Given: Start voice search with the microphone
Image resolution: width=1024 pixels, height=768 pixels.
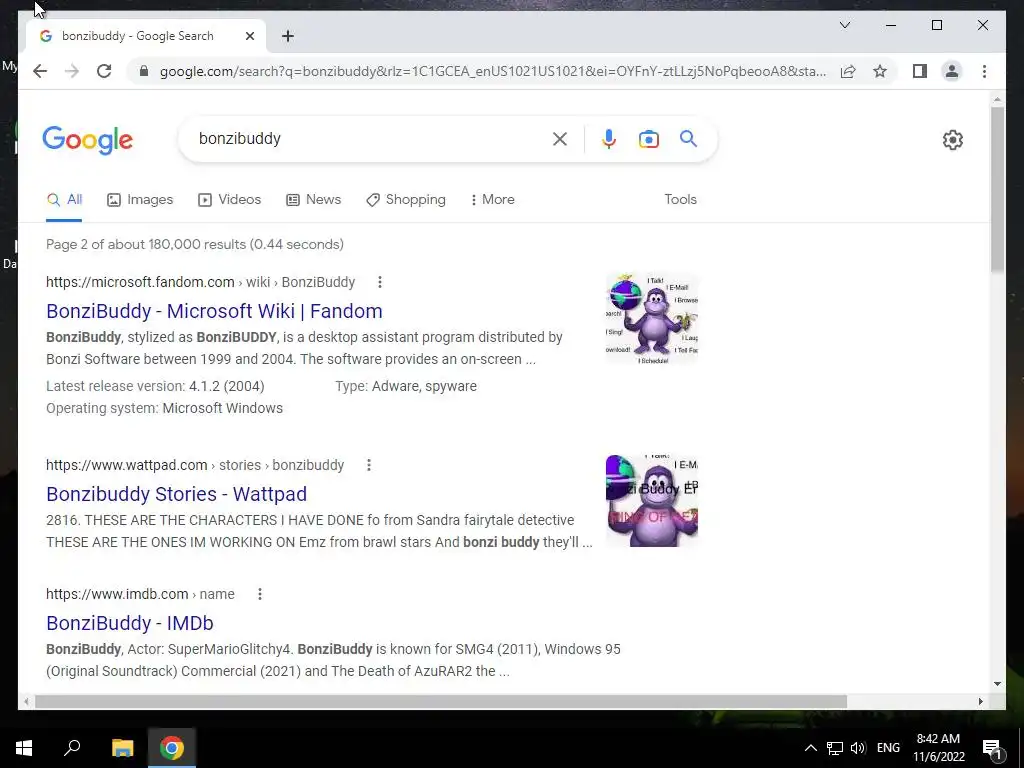Looking at the screenshot, I should [609, 139].
